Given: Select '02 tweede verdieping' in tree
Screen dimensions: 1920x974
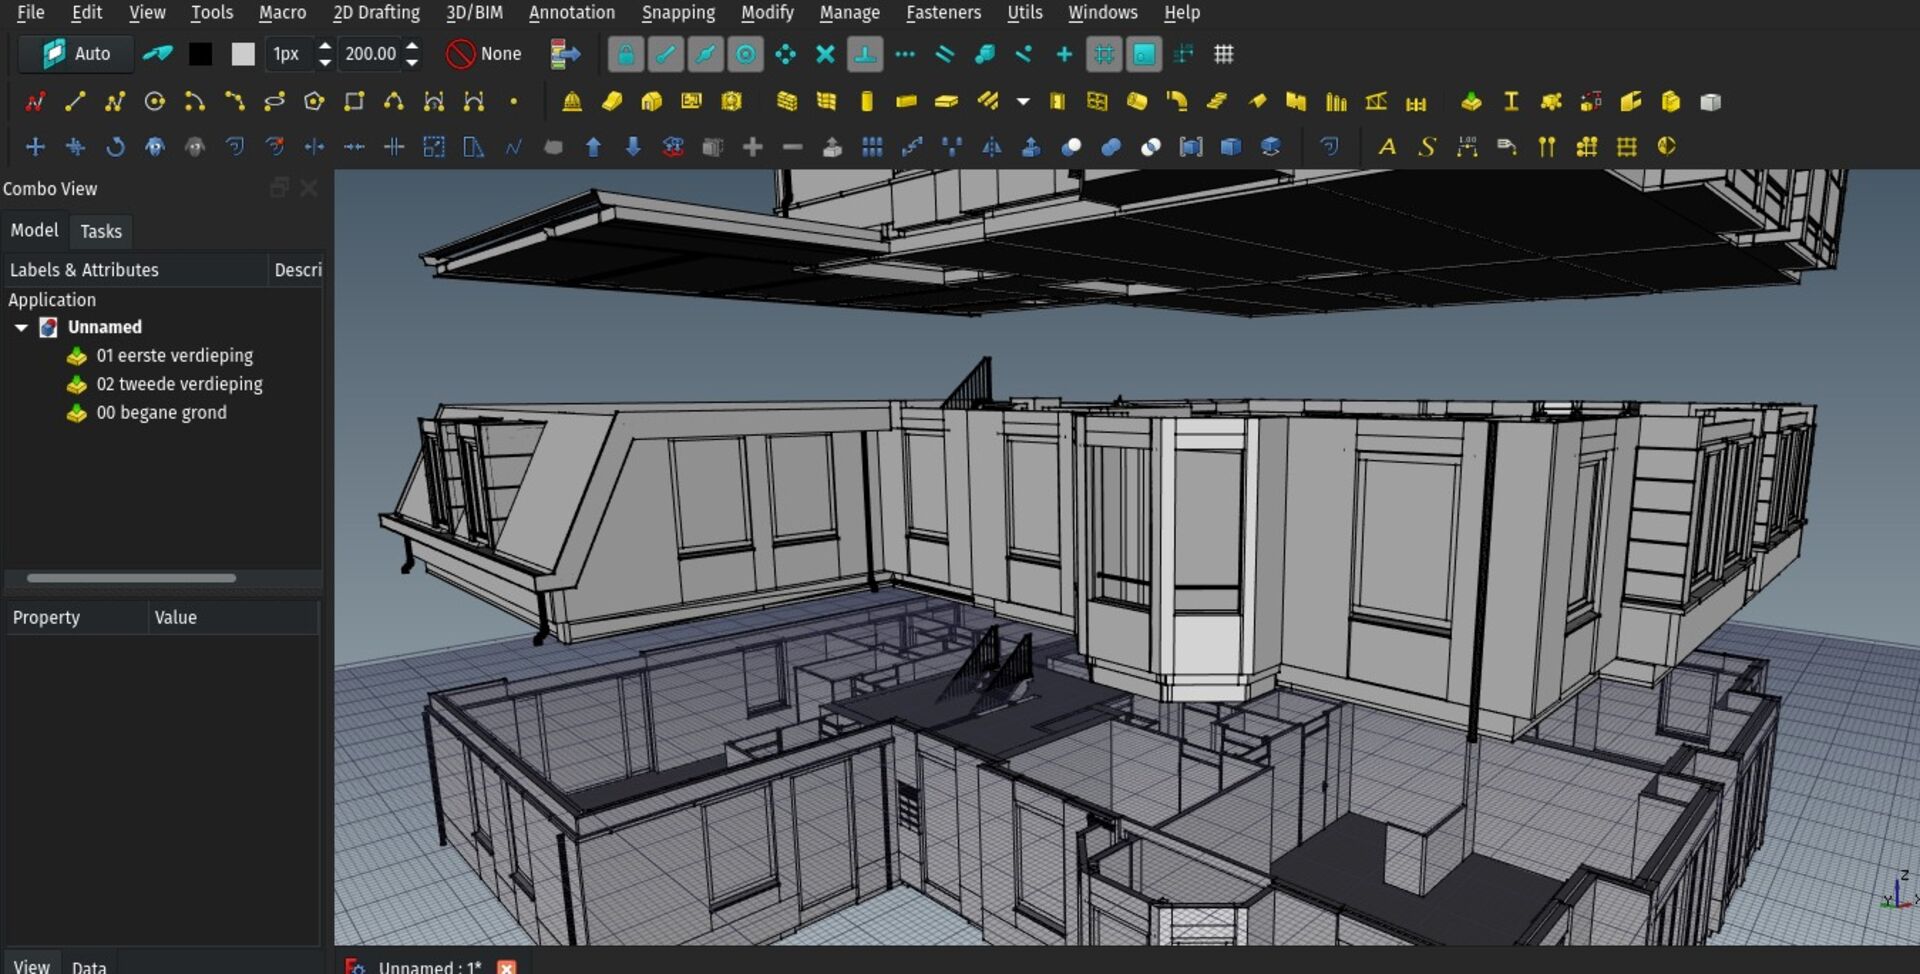Looking at the screenshot, I should 179,384.
